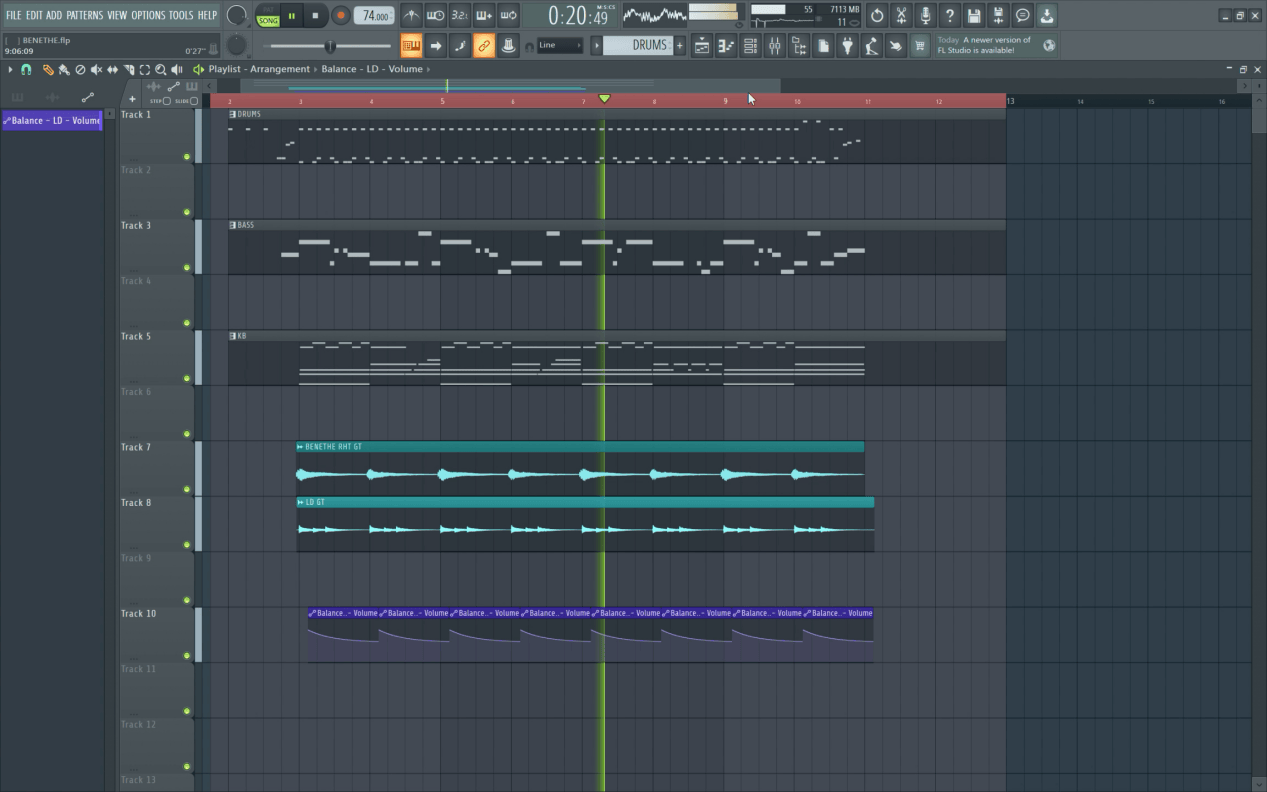Click the microphone one-click recording icon

[x=925, y=15]
